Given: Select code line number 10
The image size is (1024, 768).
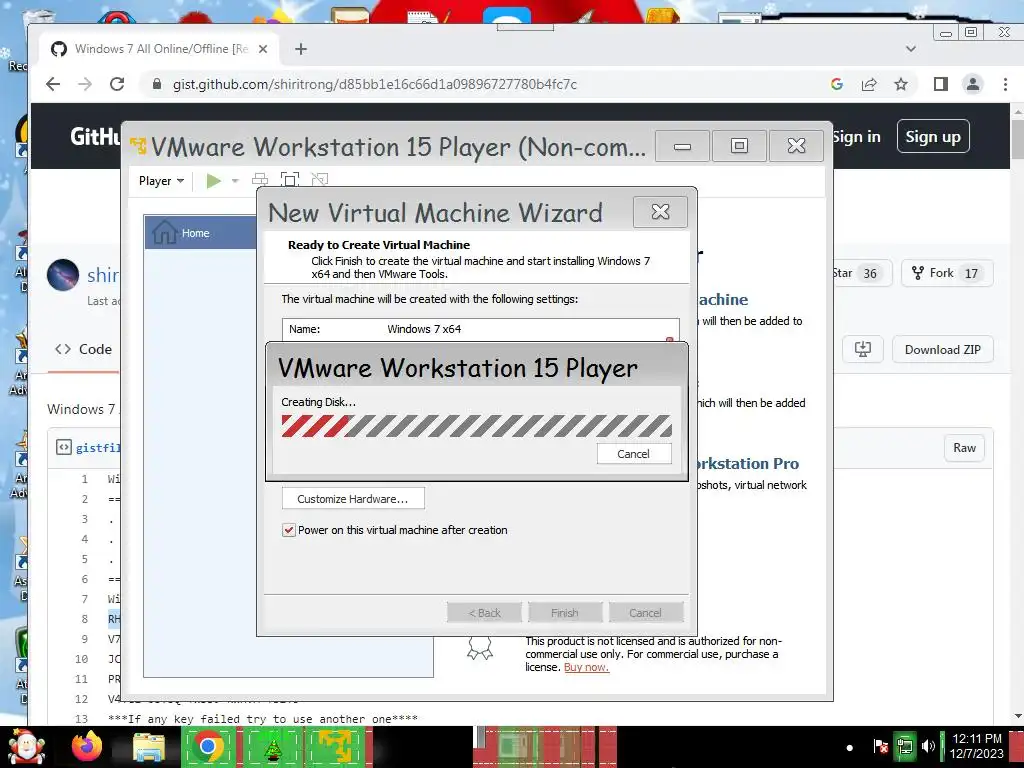Looking at the screenshot, I should [x=81, y=659].
